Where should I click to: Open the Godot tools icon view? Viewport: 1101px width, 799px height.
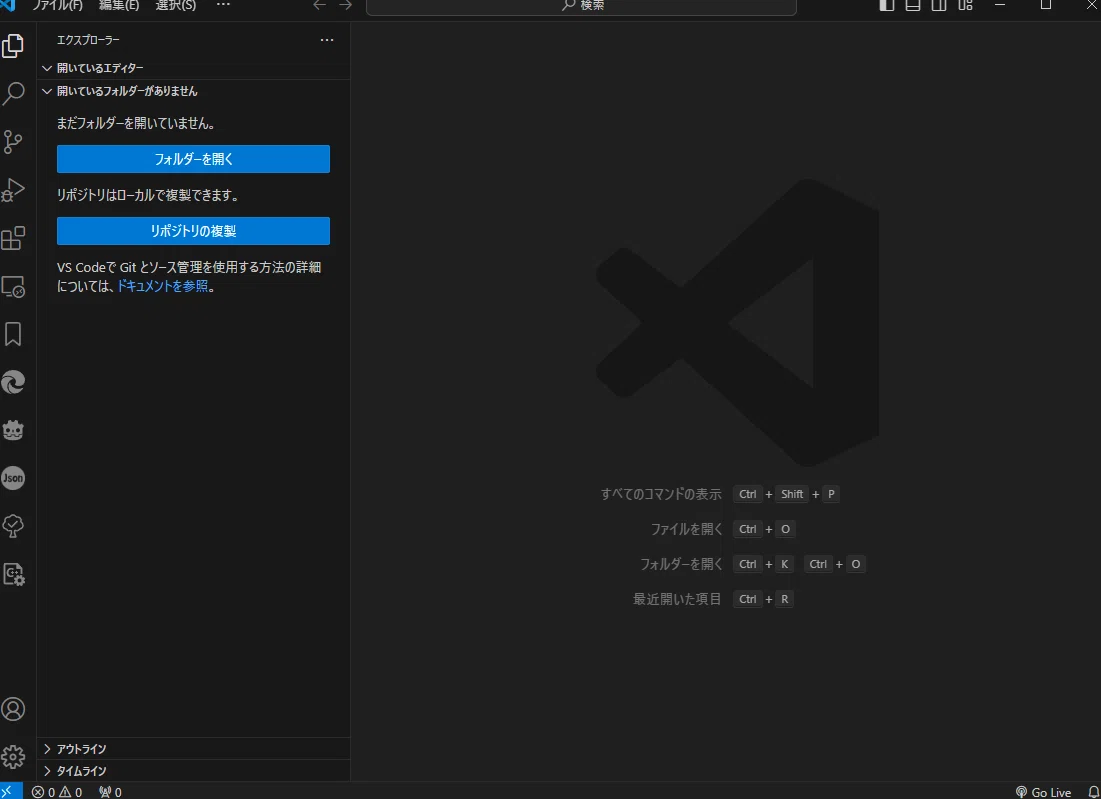pyautogui.click(x=13, y=430)
